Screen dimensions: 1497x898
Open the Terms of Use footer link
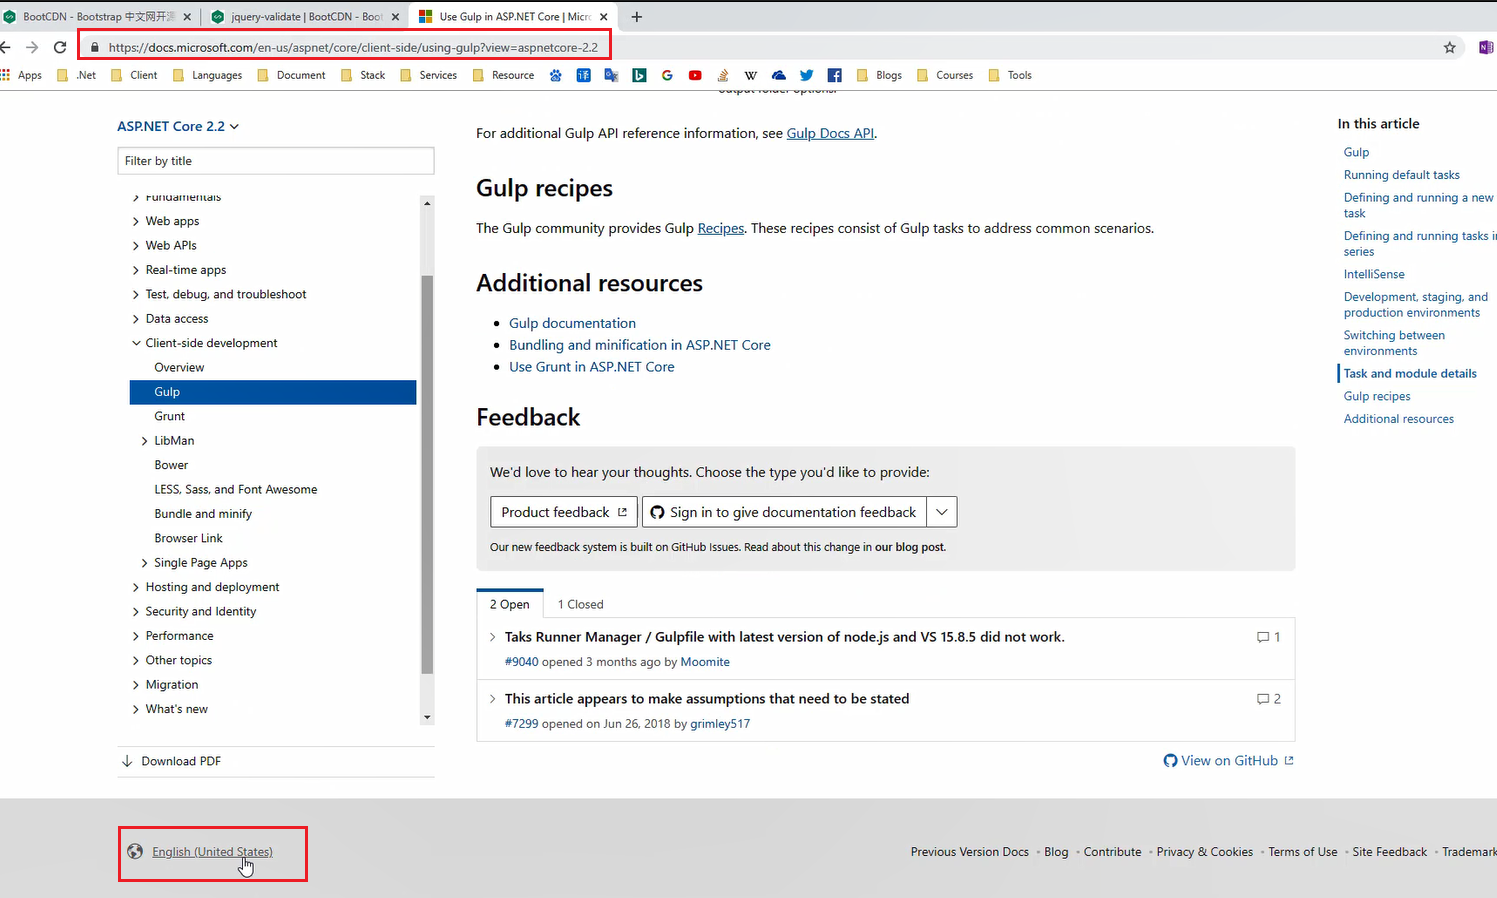tap(1303, 852)
